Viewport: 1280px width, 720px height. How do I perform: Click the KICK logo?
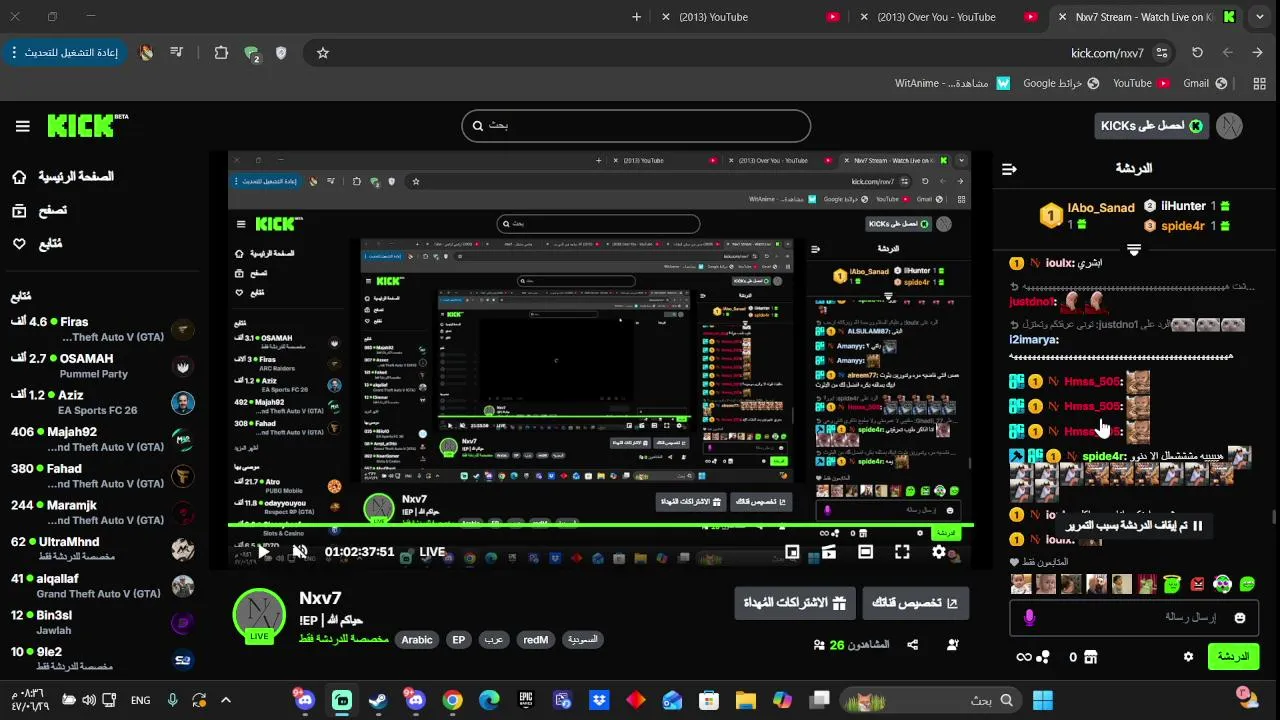coord(88,125)
